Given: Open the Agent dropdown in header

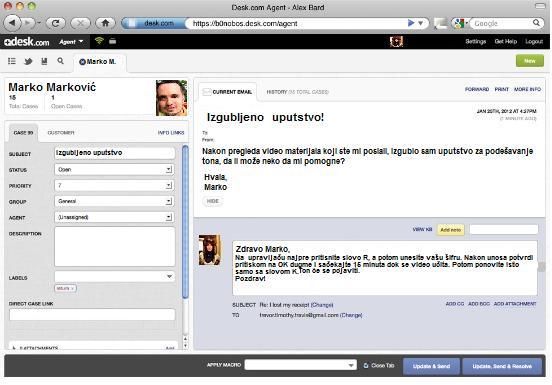Looking at the screenshot, I should coord(71,42).
